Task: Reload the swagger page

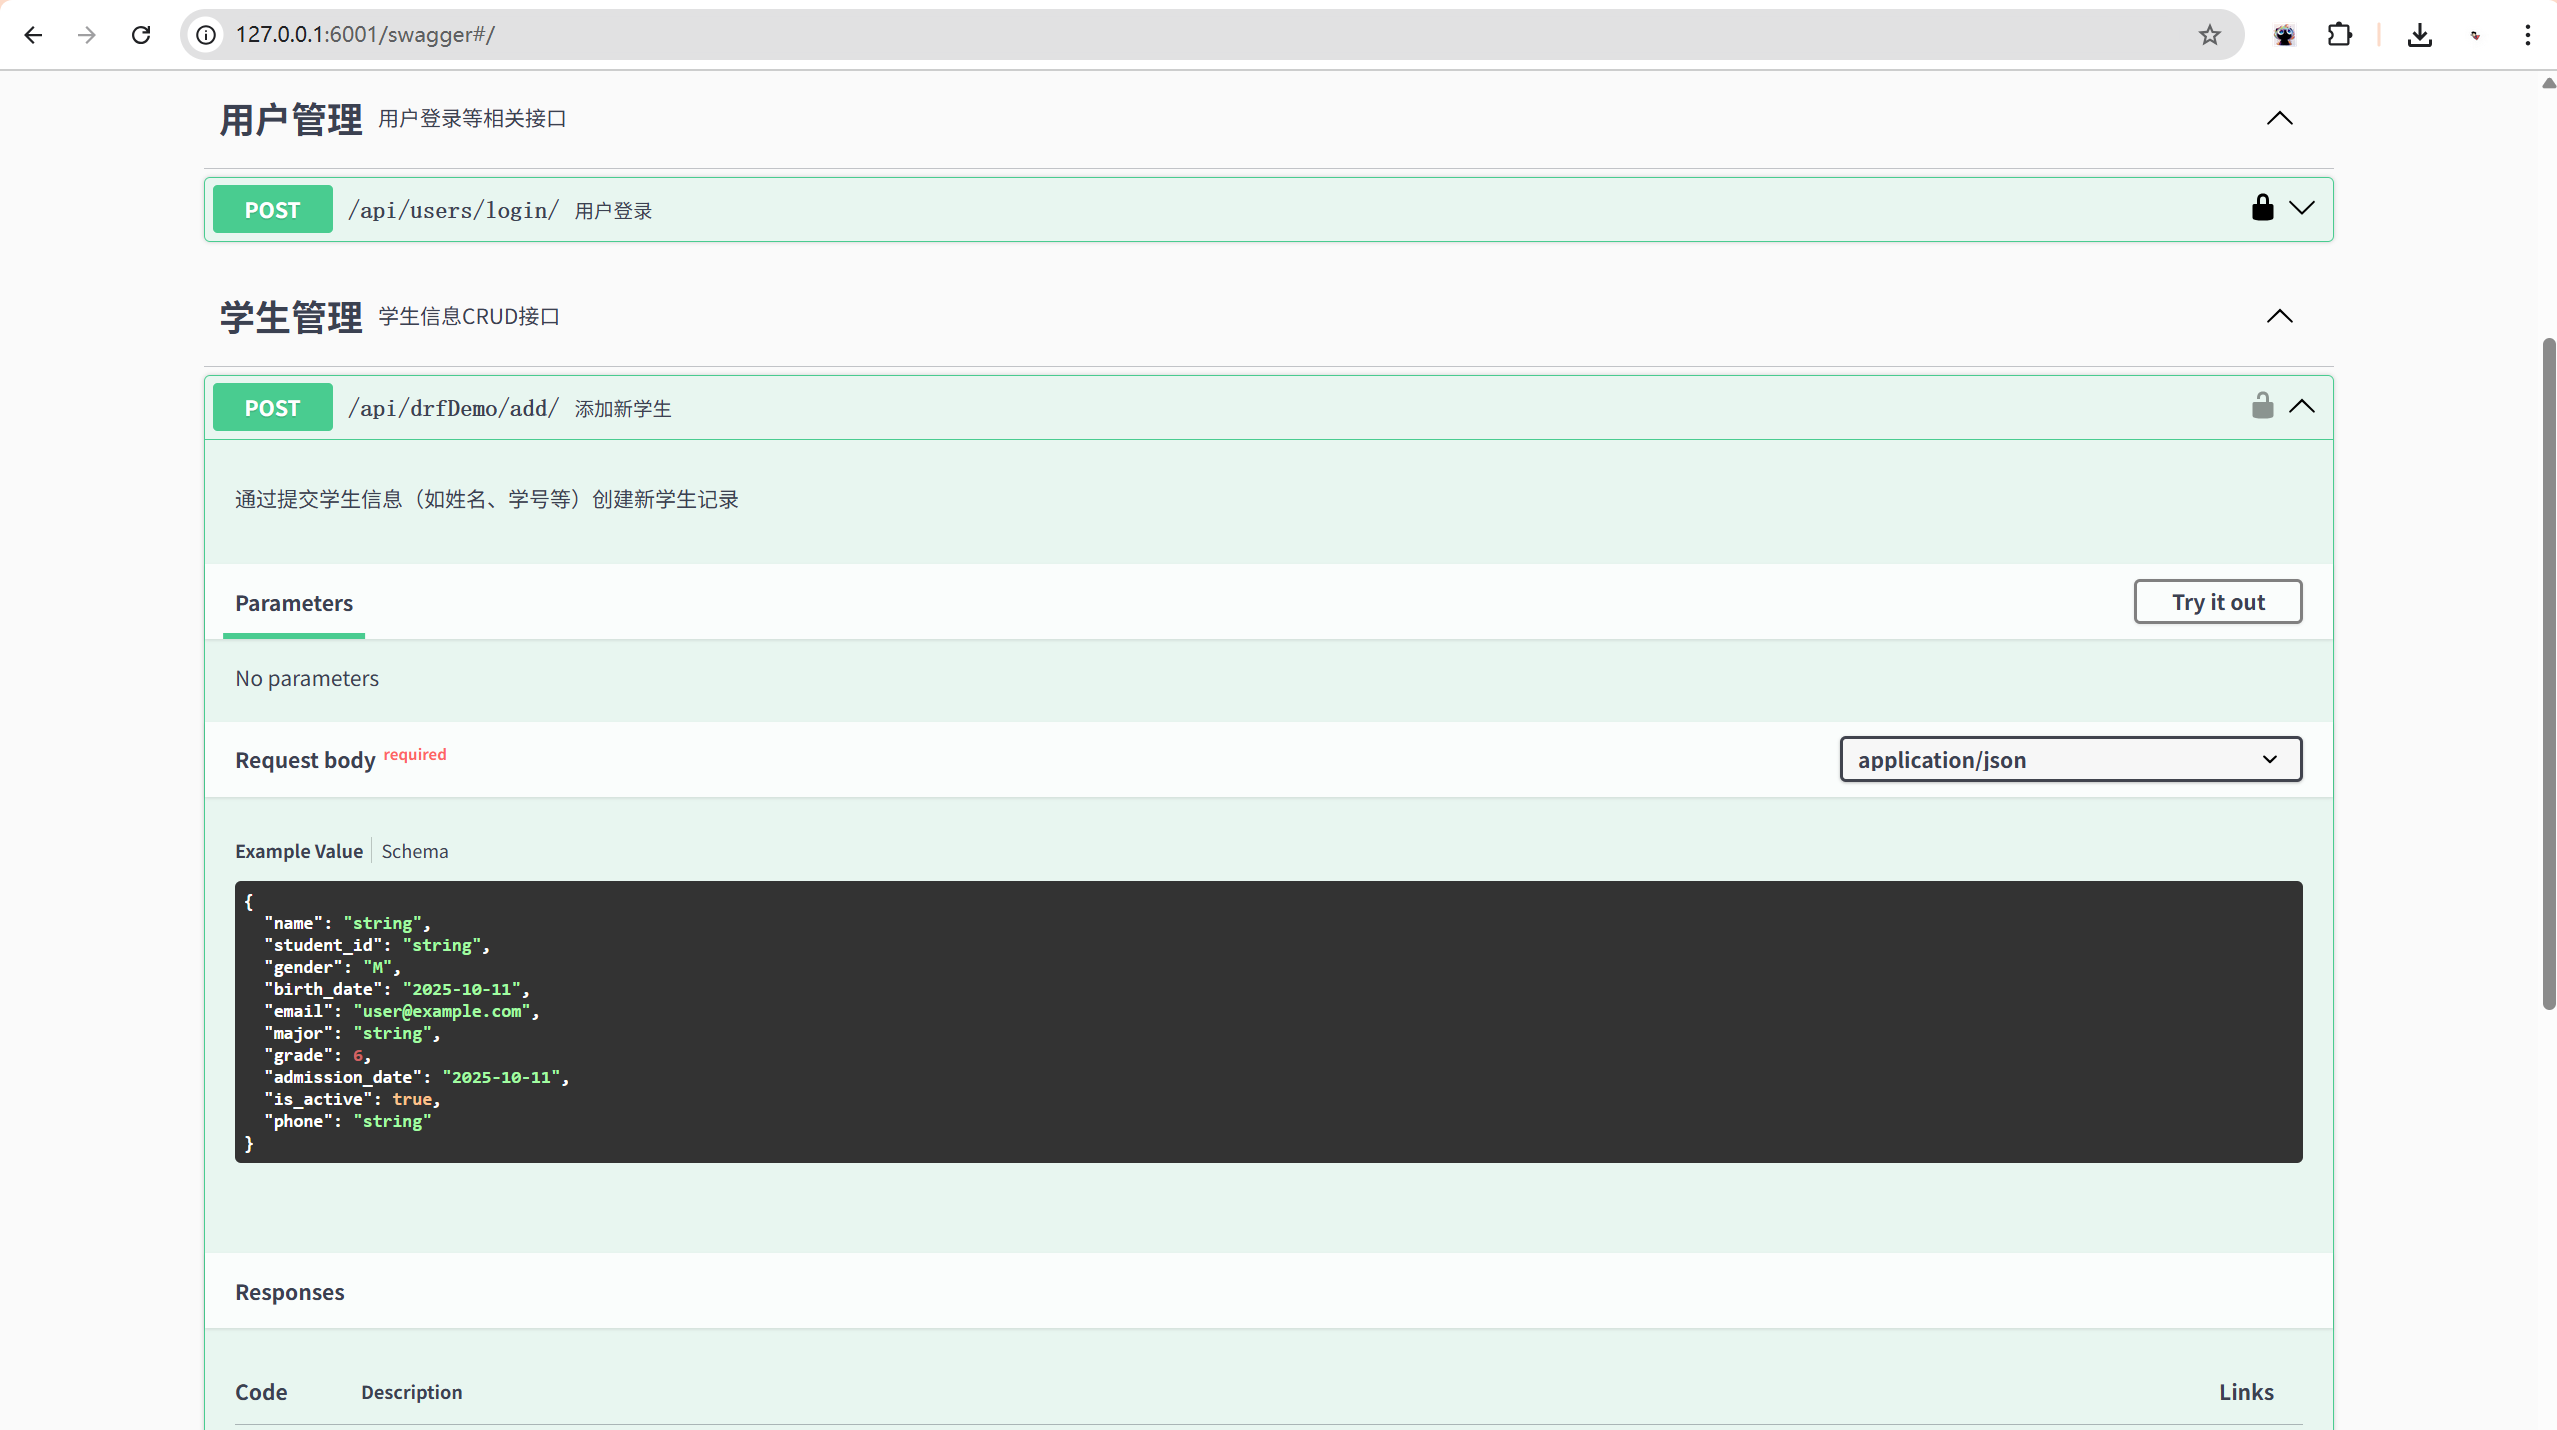Action: (x=141, y=35)
